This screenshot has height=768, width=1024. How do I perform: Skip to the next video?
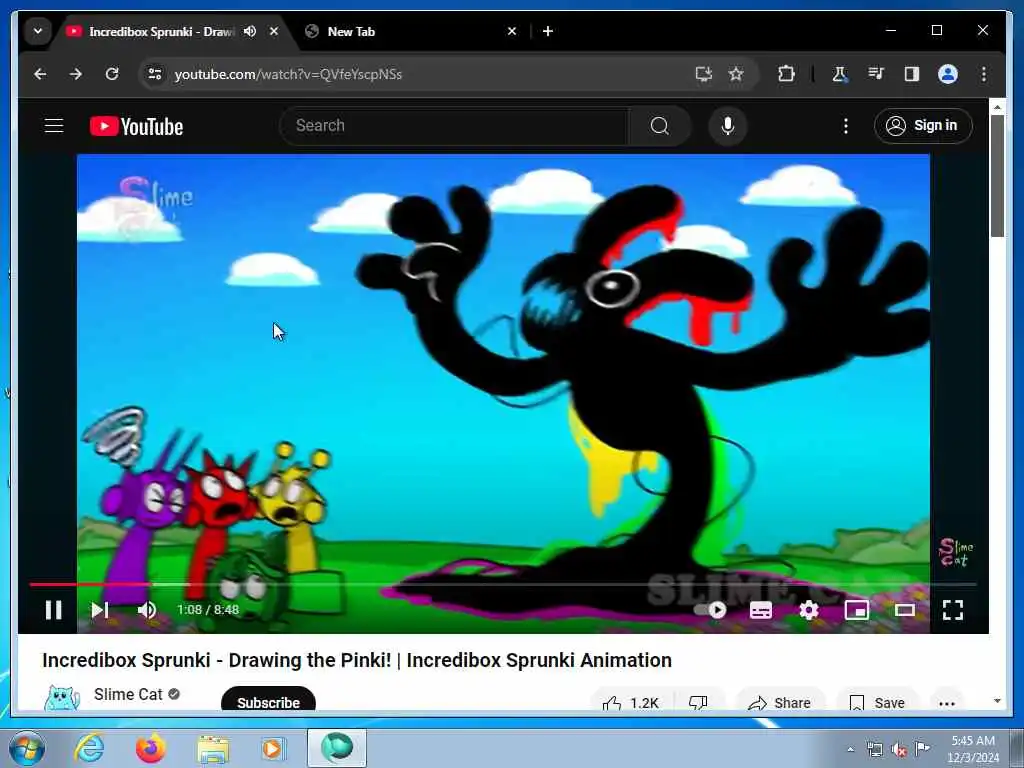tap(99, 610)
